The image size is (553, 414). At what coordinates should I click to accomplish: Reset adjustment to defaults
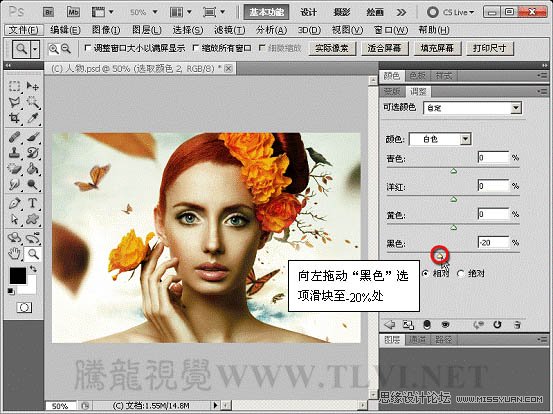pyautogui.click(x=497, y=325)
